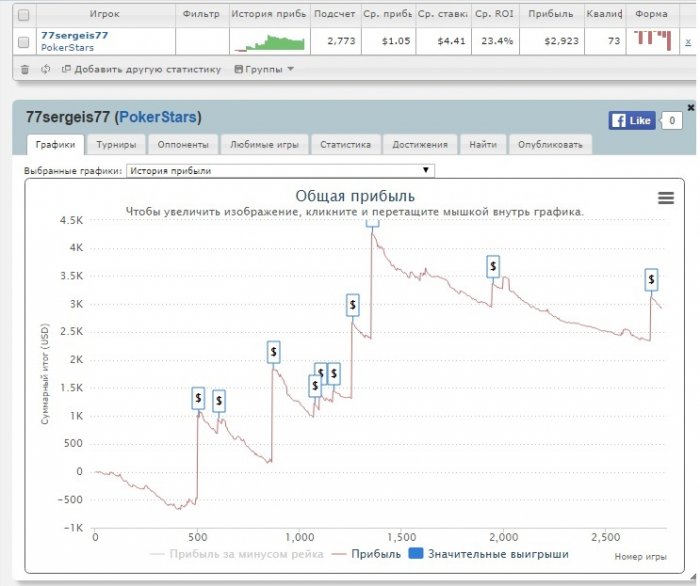
Task: Click the $ win marker near 3K label
Action: tap(353, 305)
